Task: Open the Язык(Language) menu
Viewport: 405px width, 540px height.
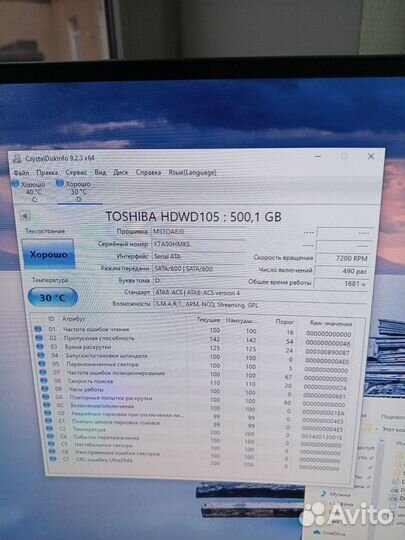Action: click(x=192, y=172)
